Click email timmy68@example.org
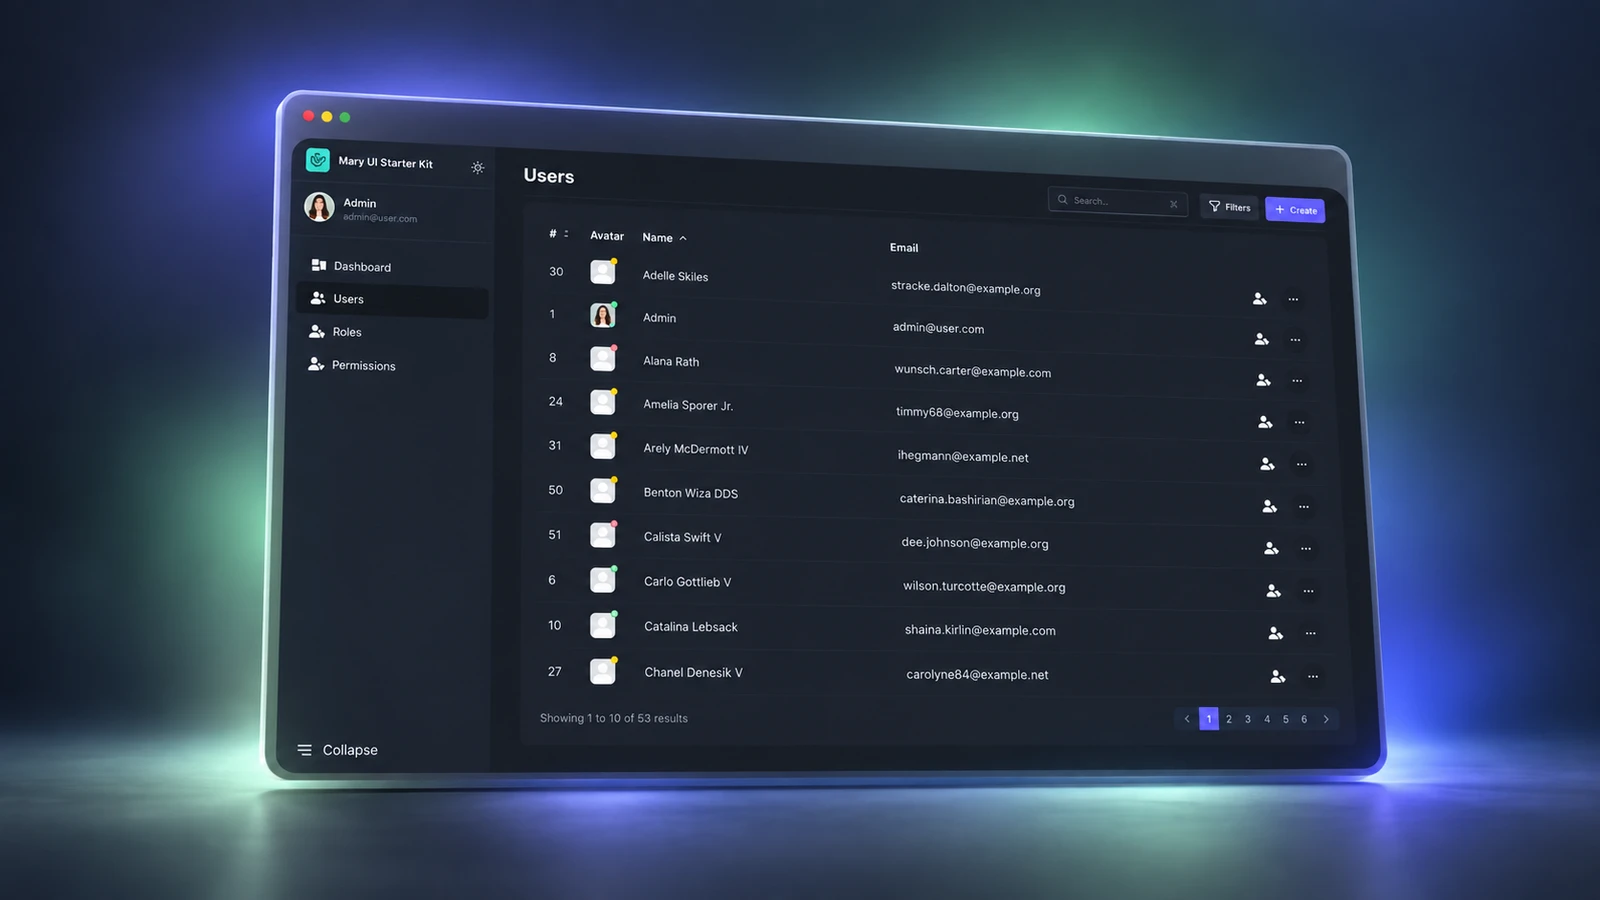 coord(957,413)
